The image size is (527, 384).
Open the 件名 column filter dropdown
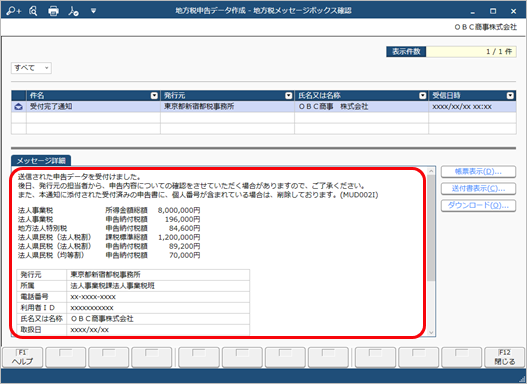click(154, 96)
